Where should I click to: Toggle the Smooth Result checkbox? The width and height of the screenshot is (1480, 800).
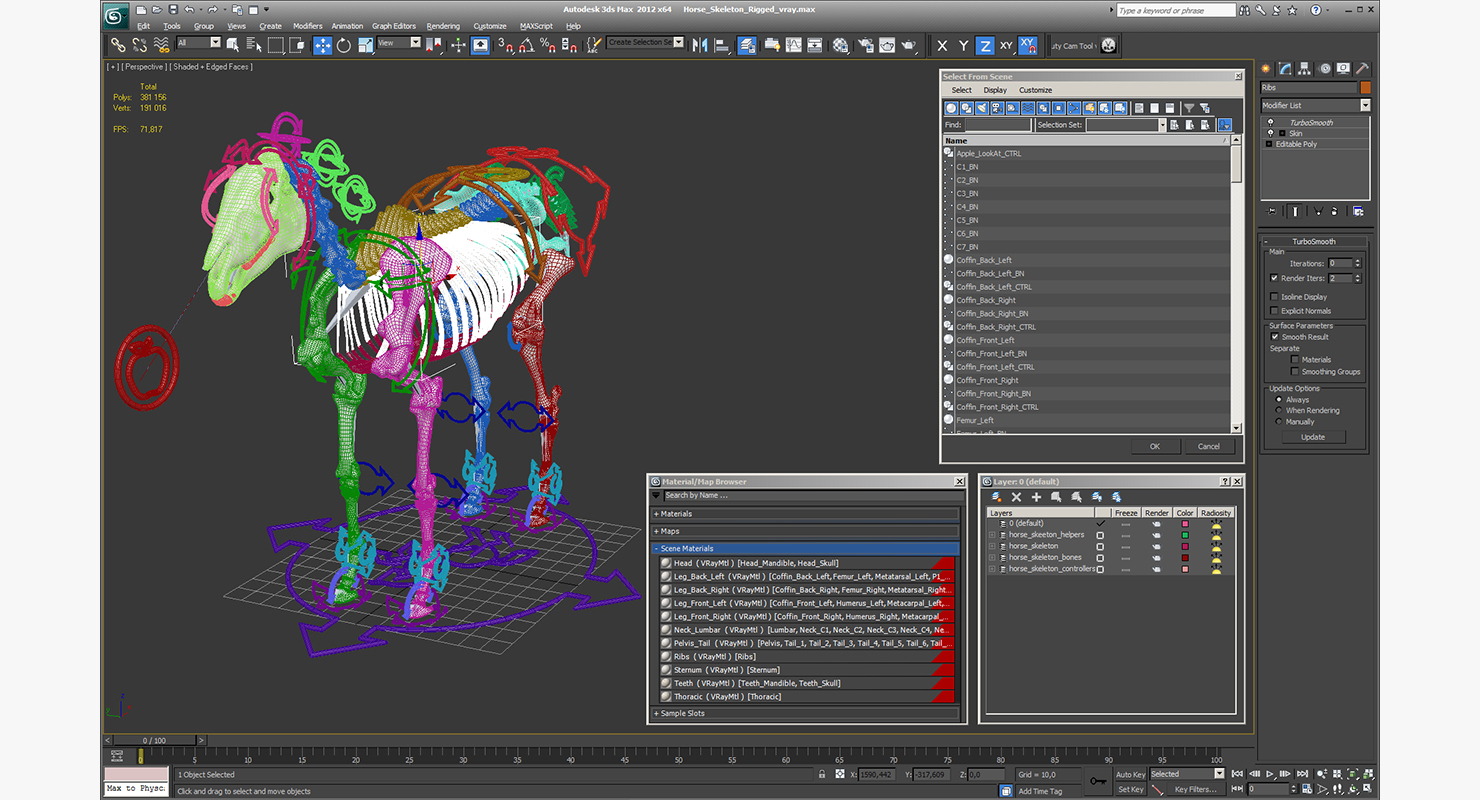click(1274, 337)
